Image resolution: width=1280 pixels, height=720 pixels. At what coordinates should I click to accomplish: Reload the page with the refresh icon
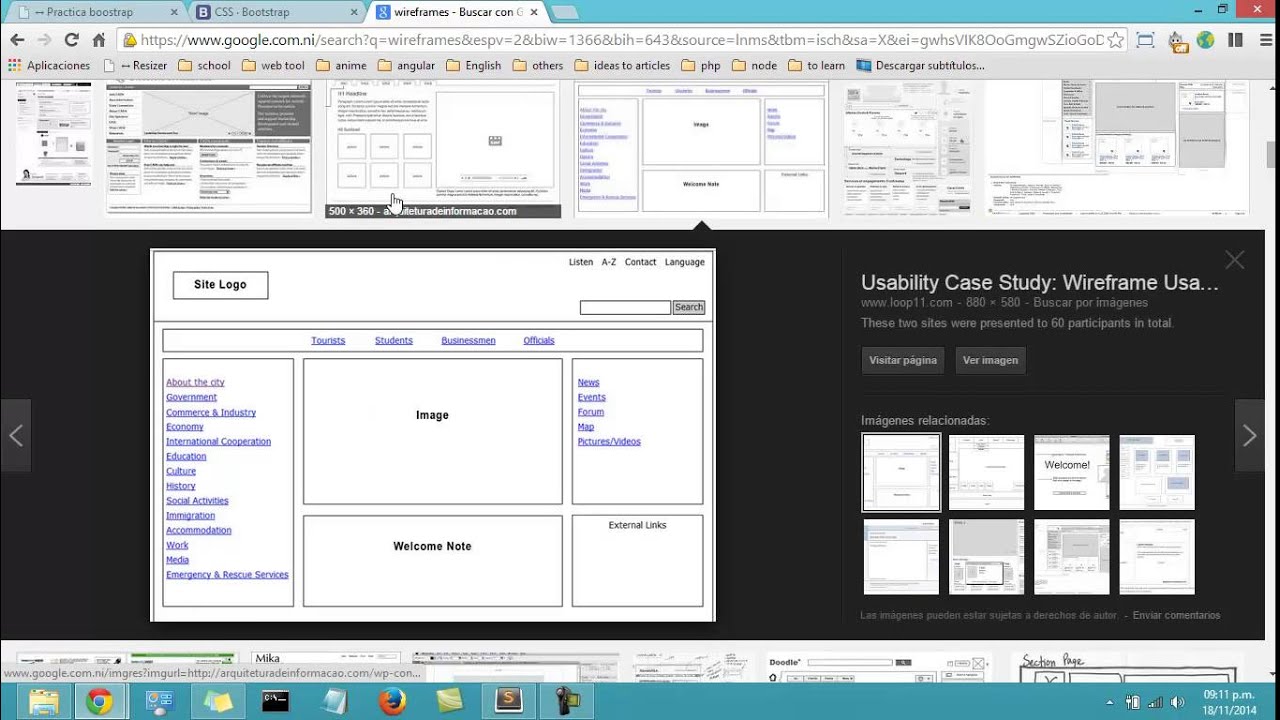coord(71,40)
